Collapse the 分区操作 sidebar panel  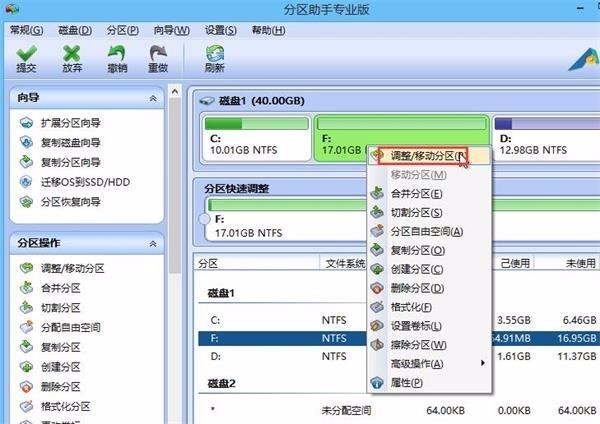[153, 243]
